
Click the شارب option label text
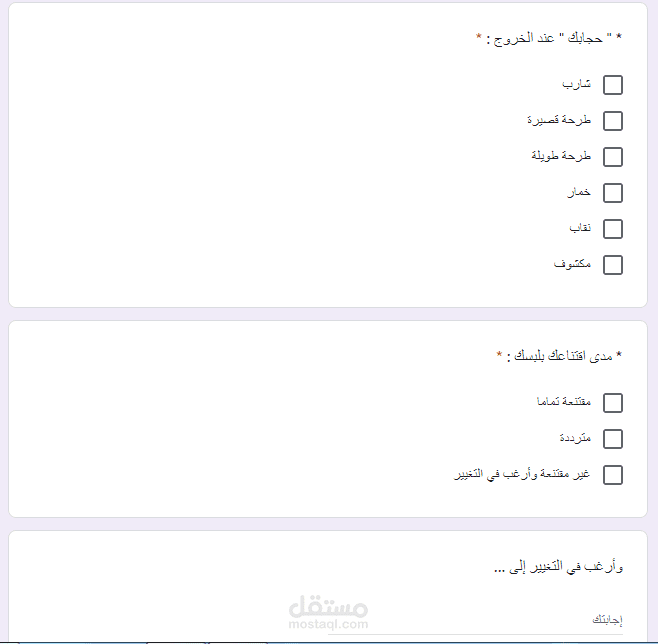(577, 85)
